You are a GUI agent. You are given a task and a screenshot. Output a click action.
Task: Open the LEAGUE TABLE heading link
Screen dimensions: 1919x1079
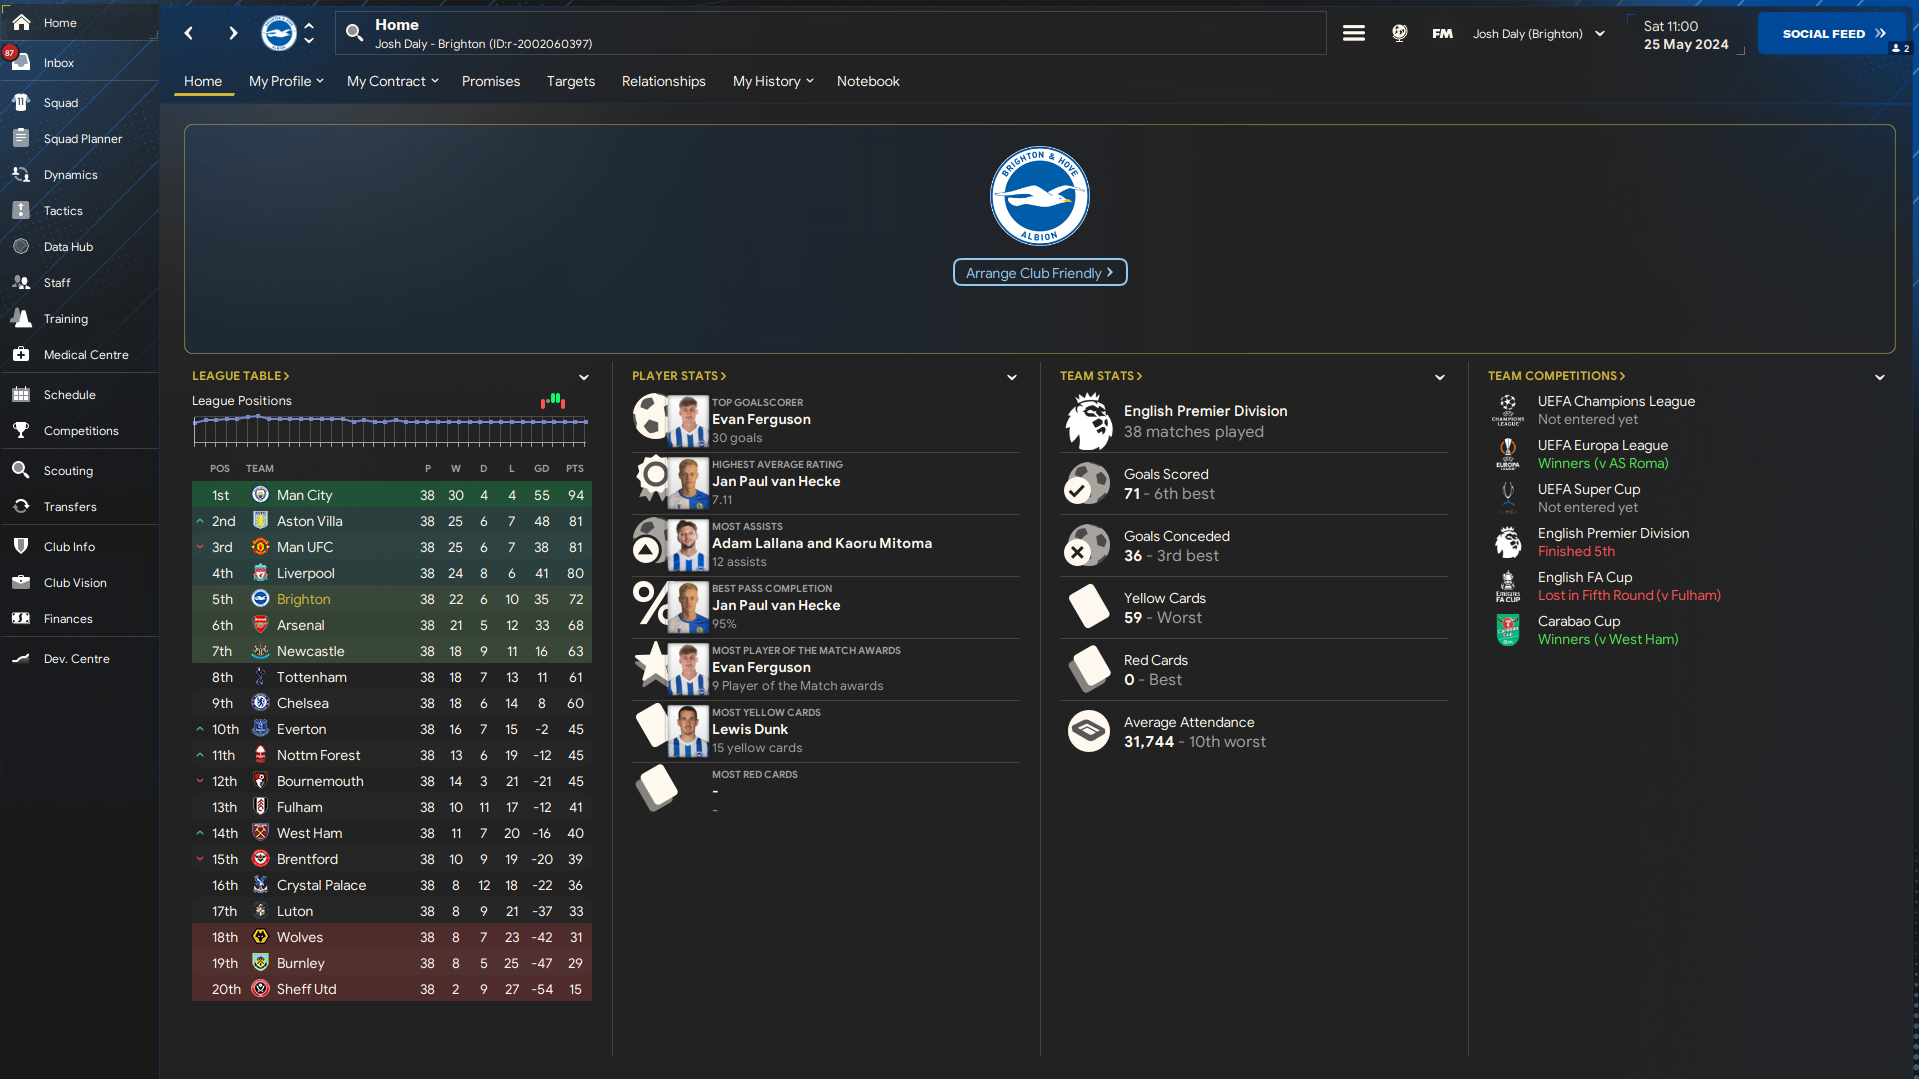[241, 376]
